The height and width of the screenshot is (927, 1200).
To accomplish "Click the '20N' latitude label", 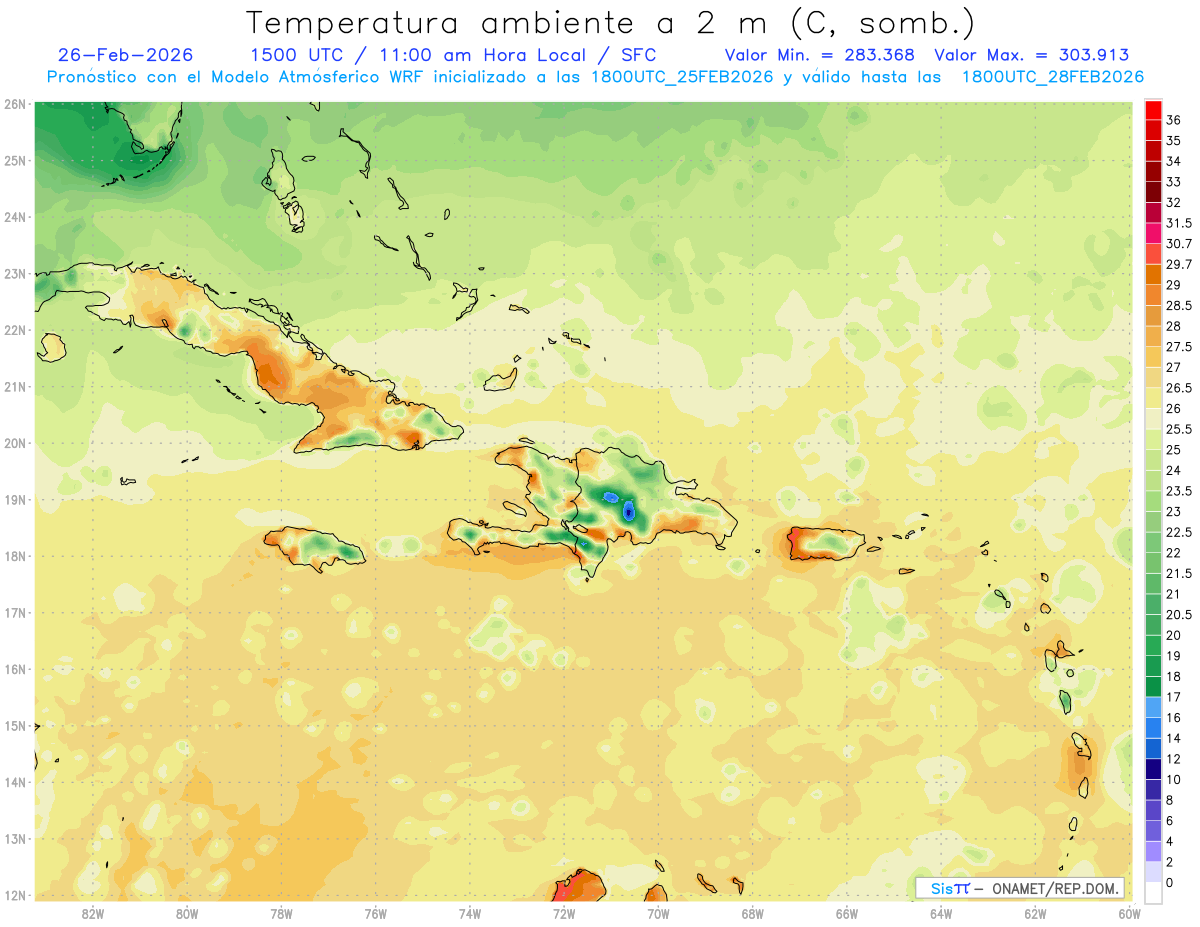I will coord(15,443).
